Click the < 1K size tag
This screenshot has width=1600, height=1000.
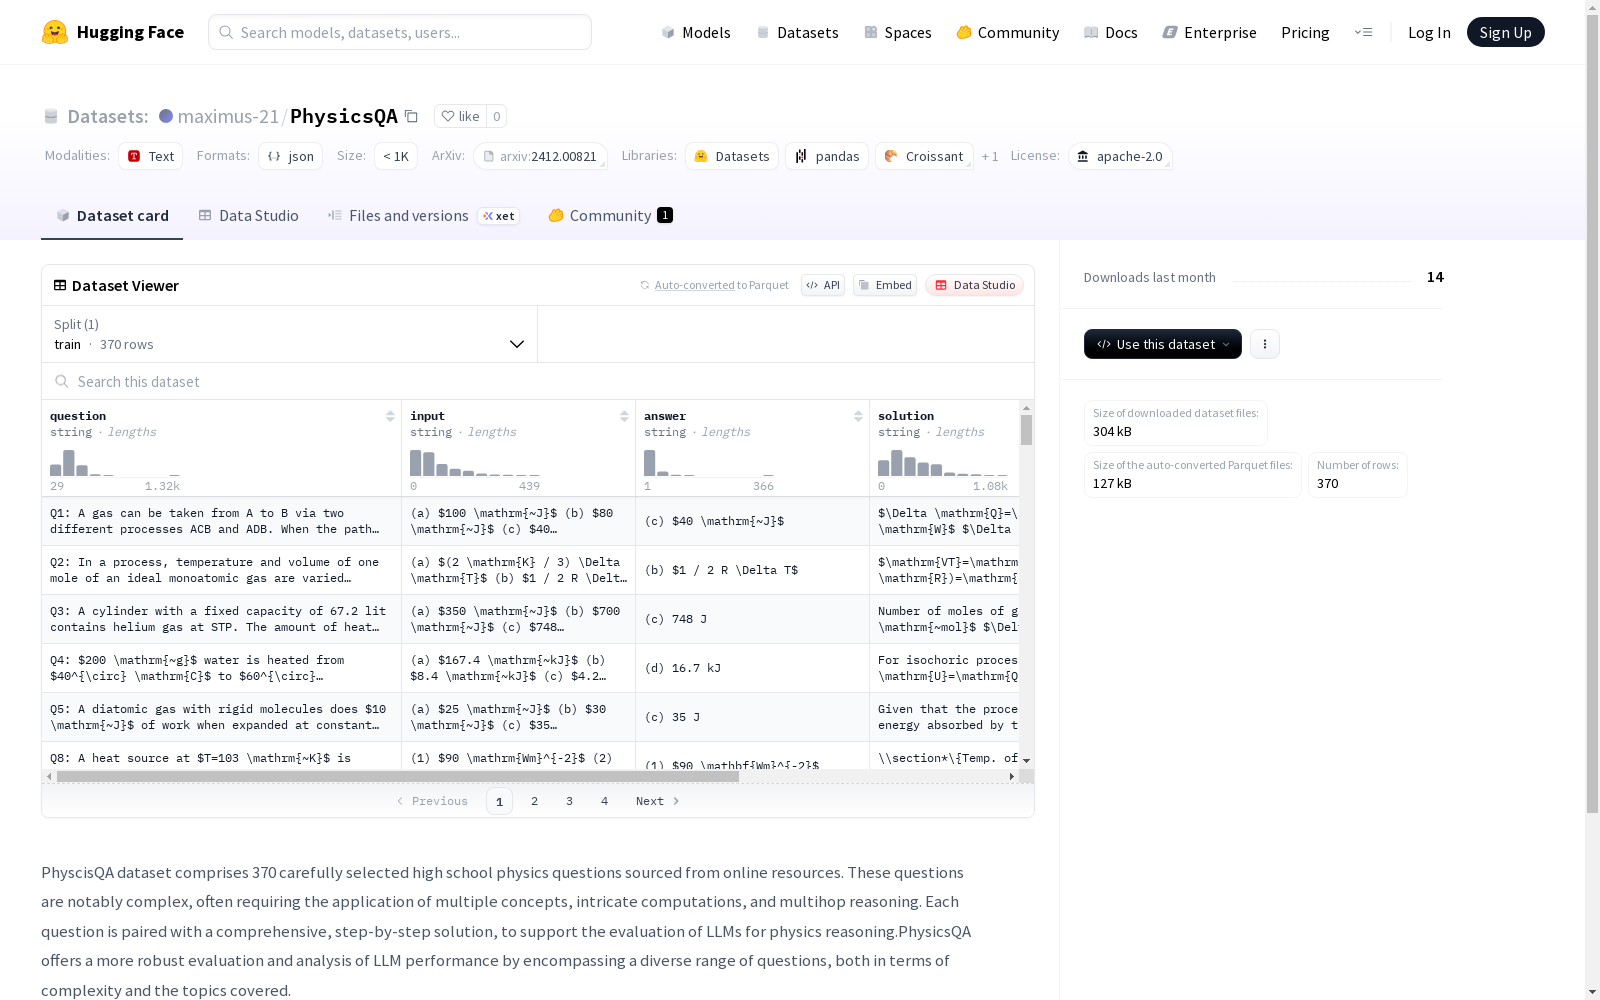pos(396,156)
